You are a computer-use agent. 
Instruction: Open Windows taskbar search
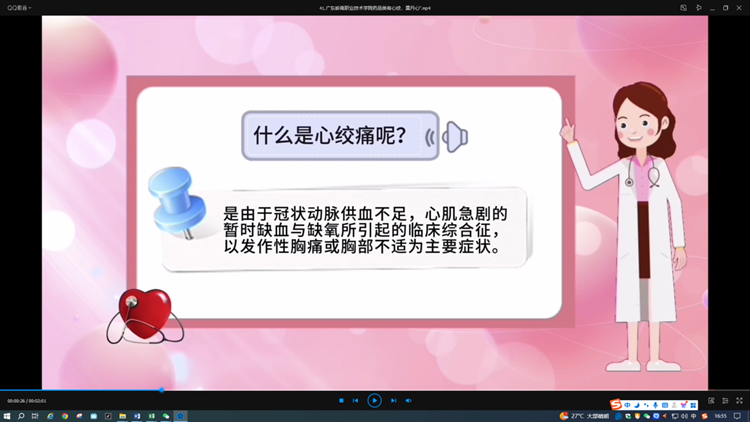[21, 416]
